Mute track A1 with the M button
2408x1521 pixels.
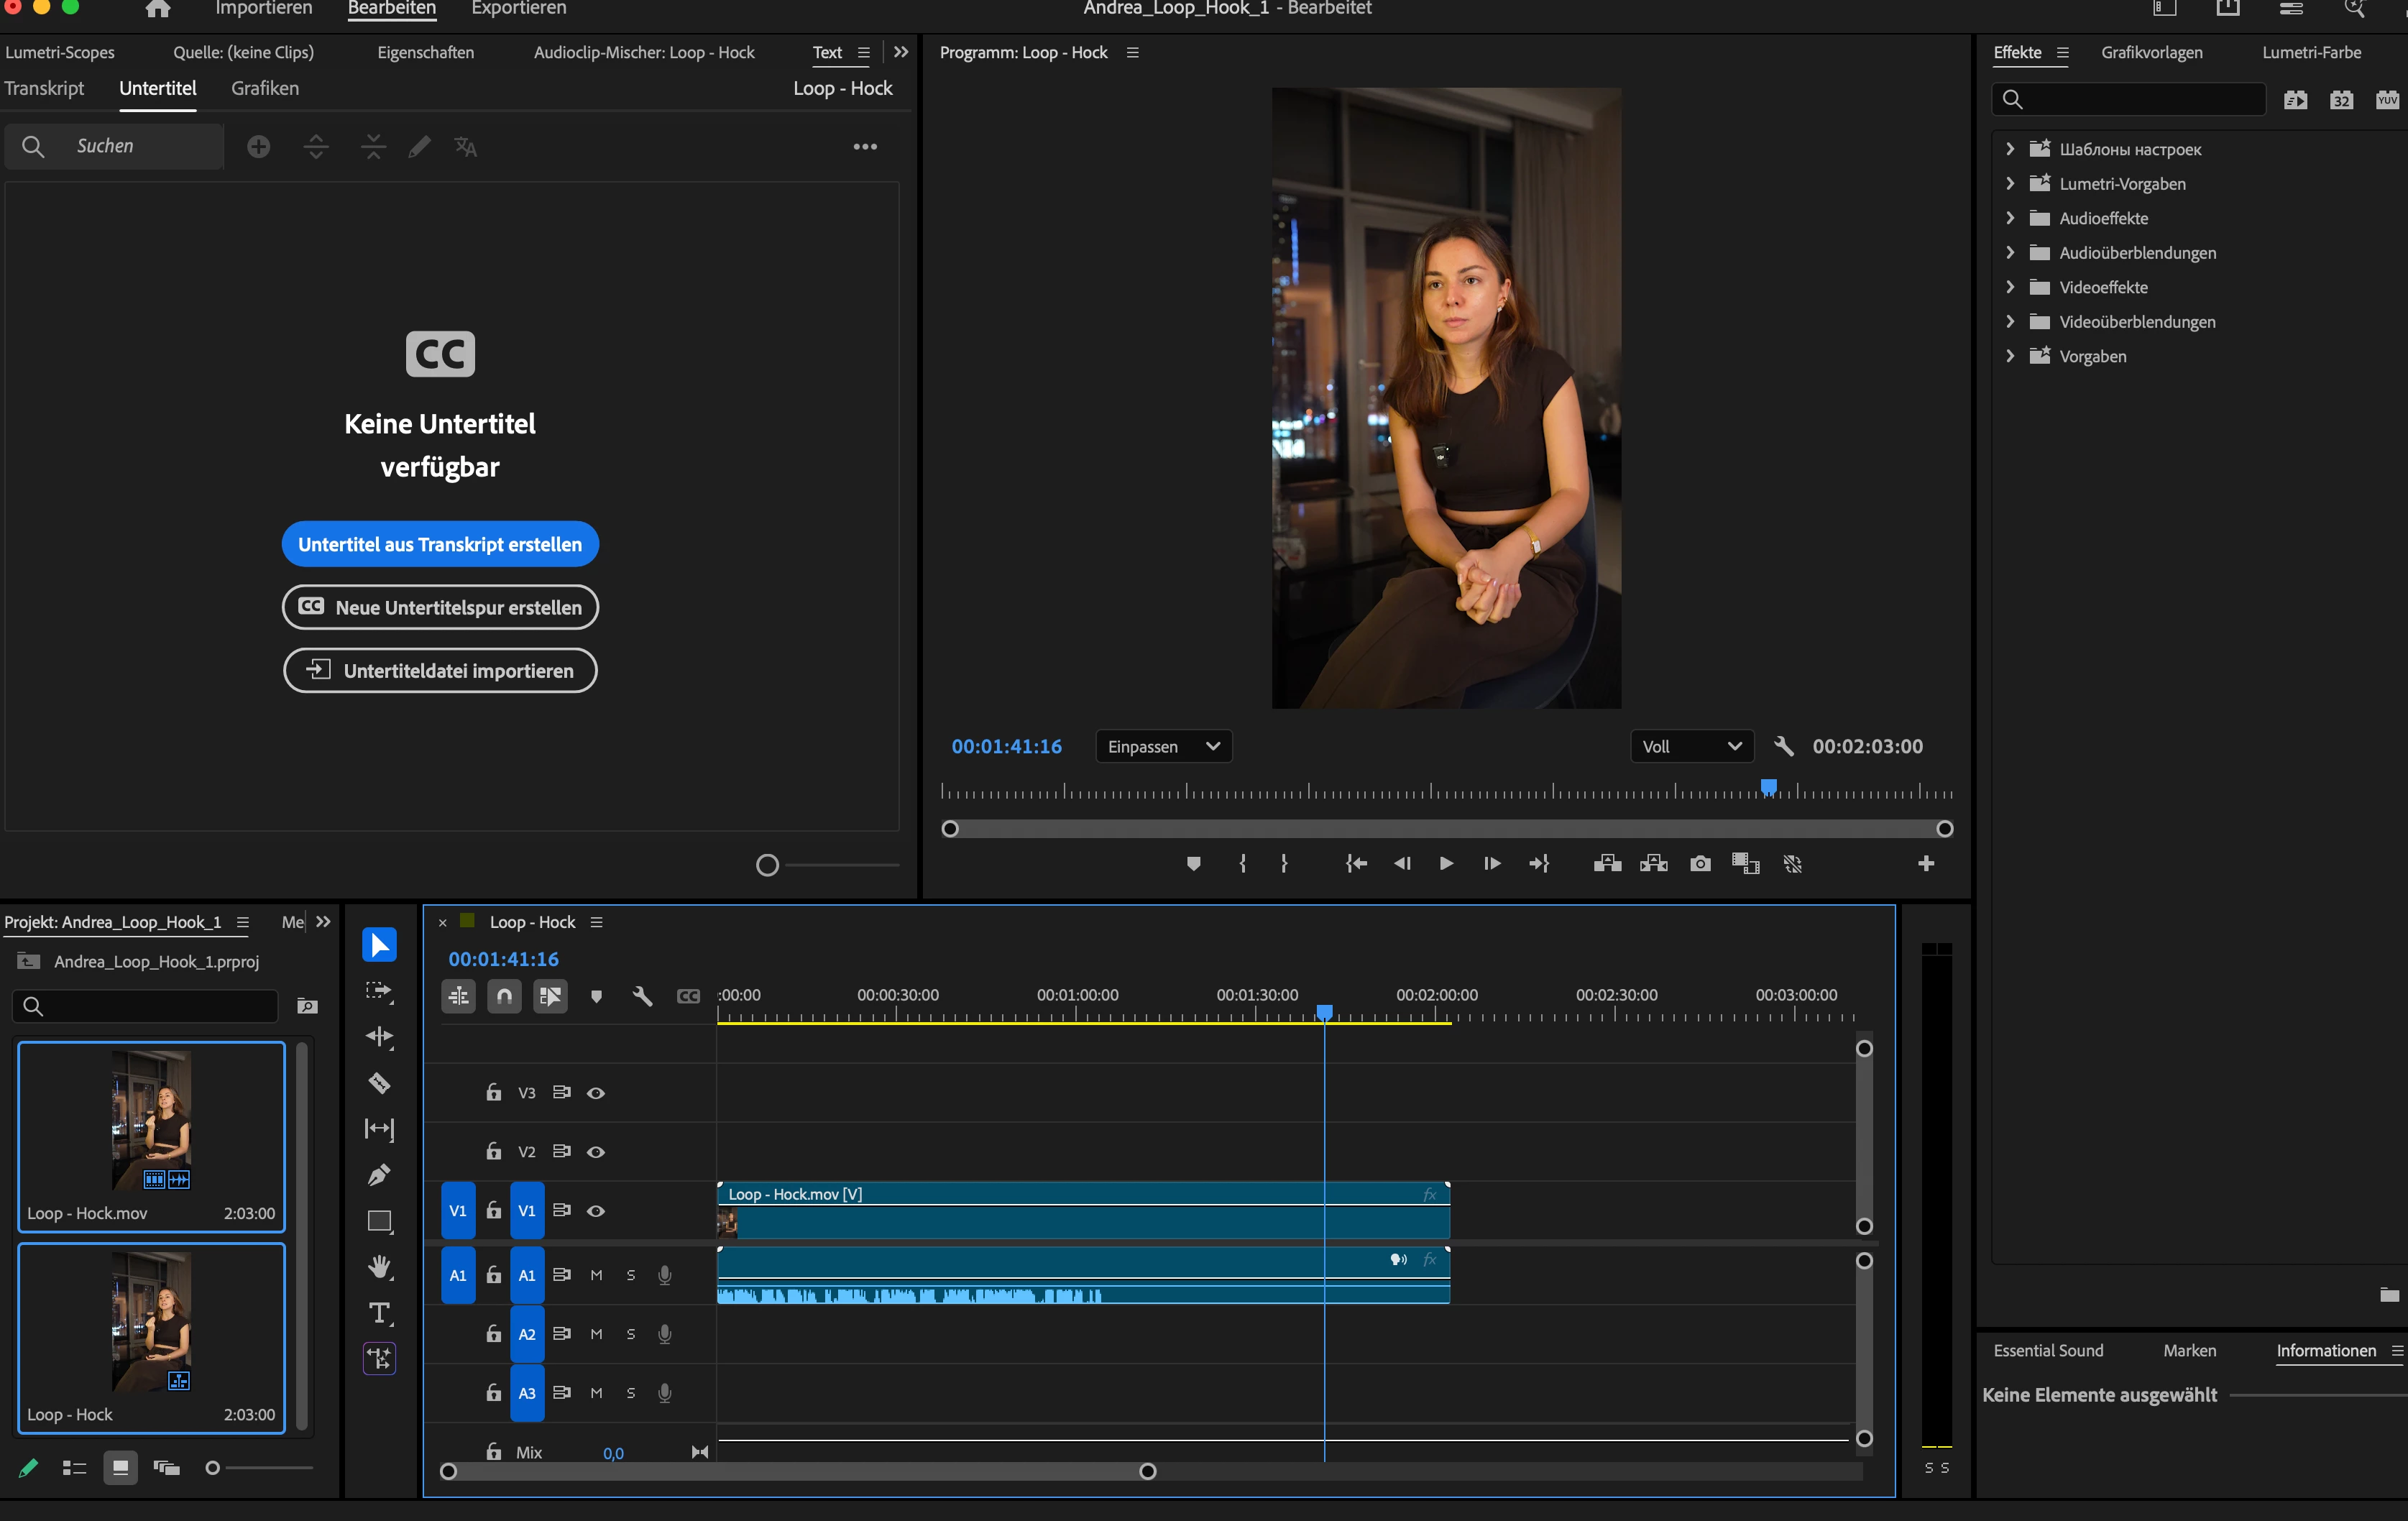[596, 1275]
